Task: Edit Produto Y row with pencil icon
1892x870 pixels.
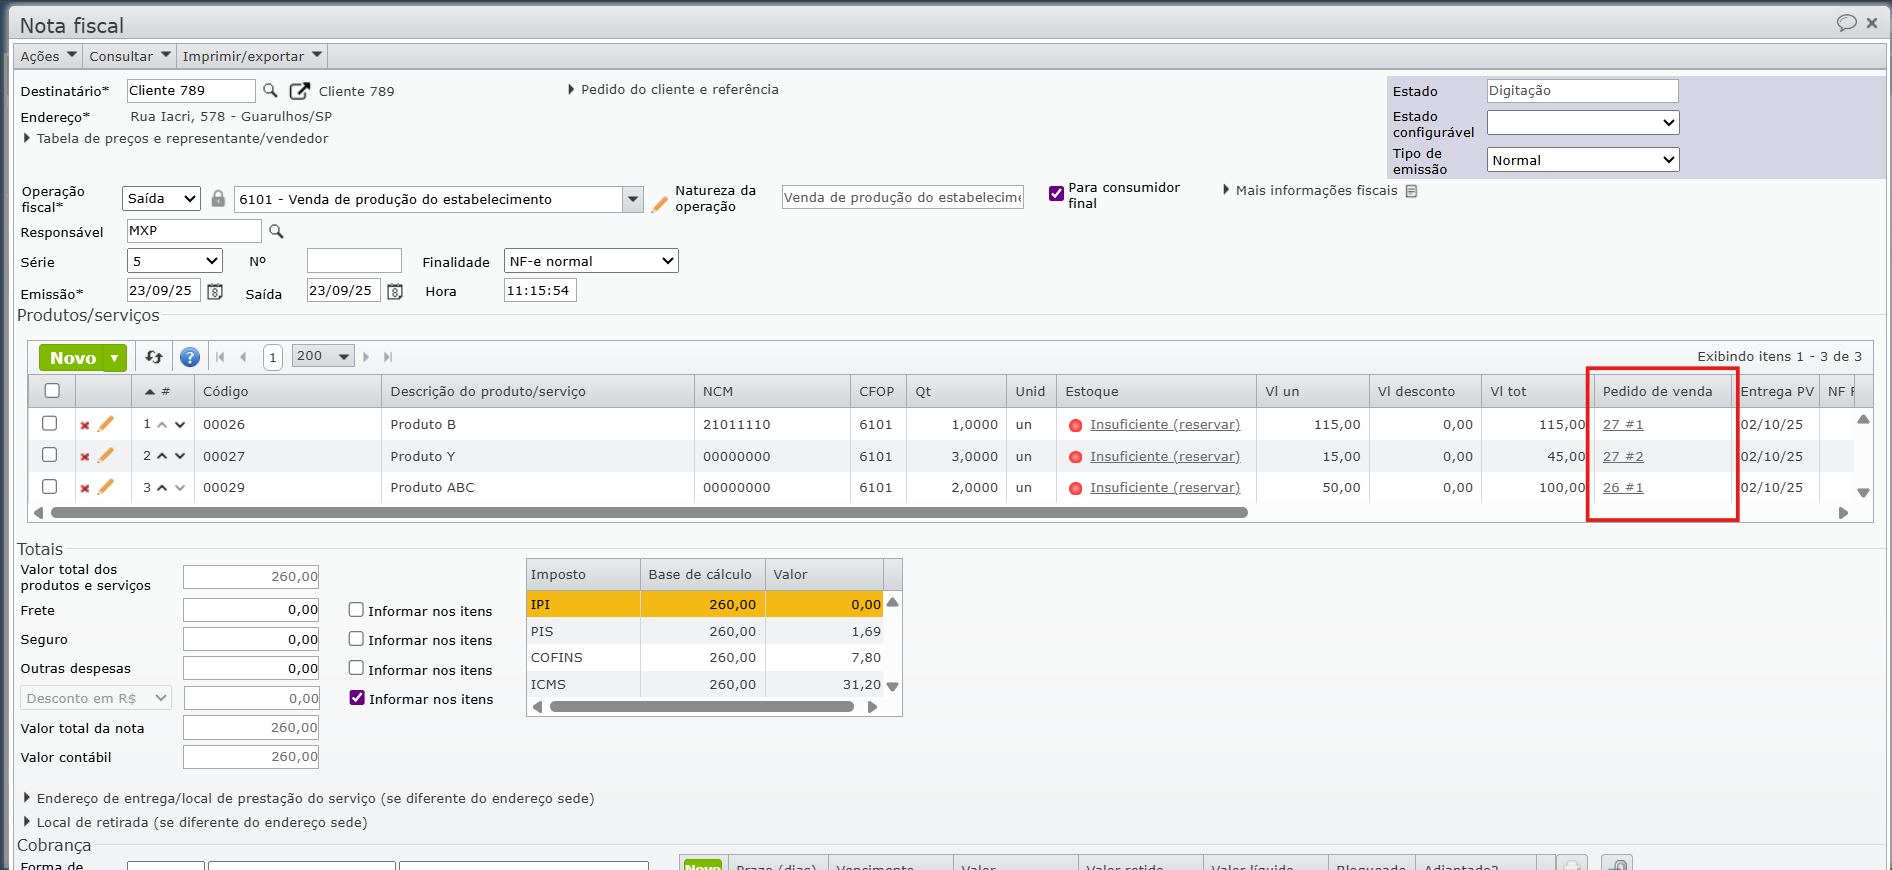Action: pos(106,456)
